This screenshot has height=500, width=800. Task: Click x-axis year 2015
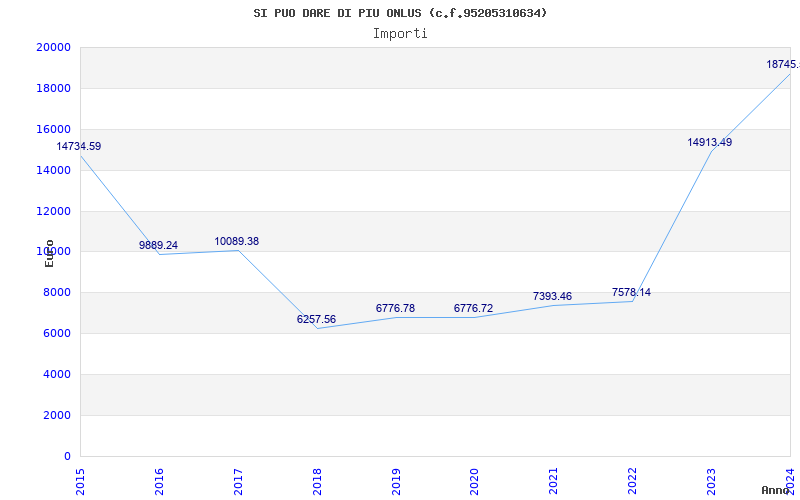[x=80, y=482]
